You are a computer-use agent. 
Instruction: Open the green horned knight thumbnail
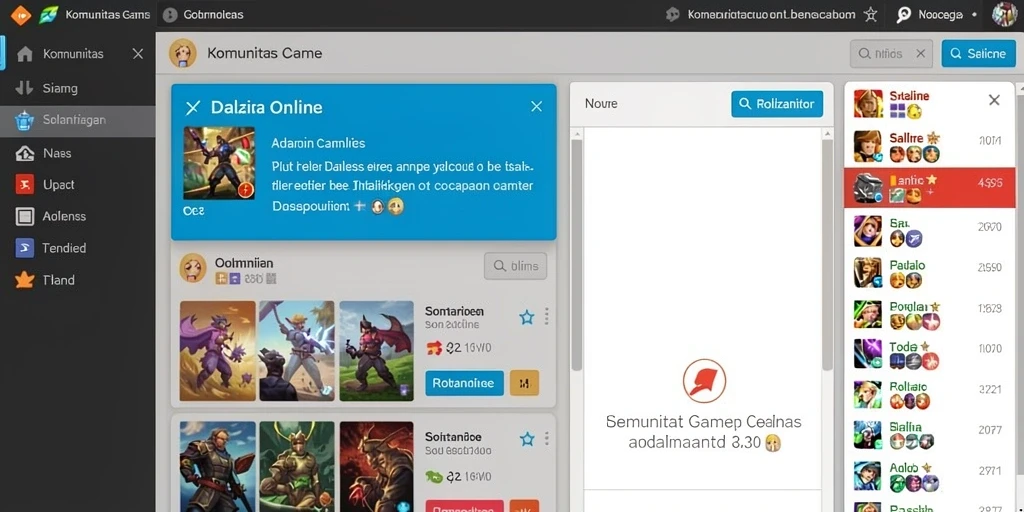(x=297, y=466)
